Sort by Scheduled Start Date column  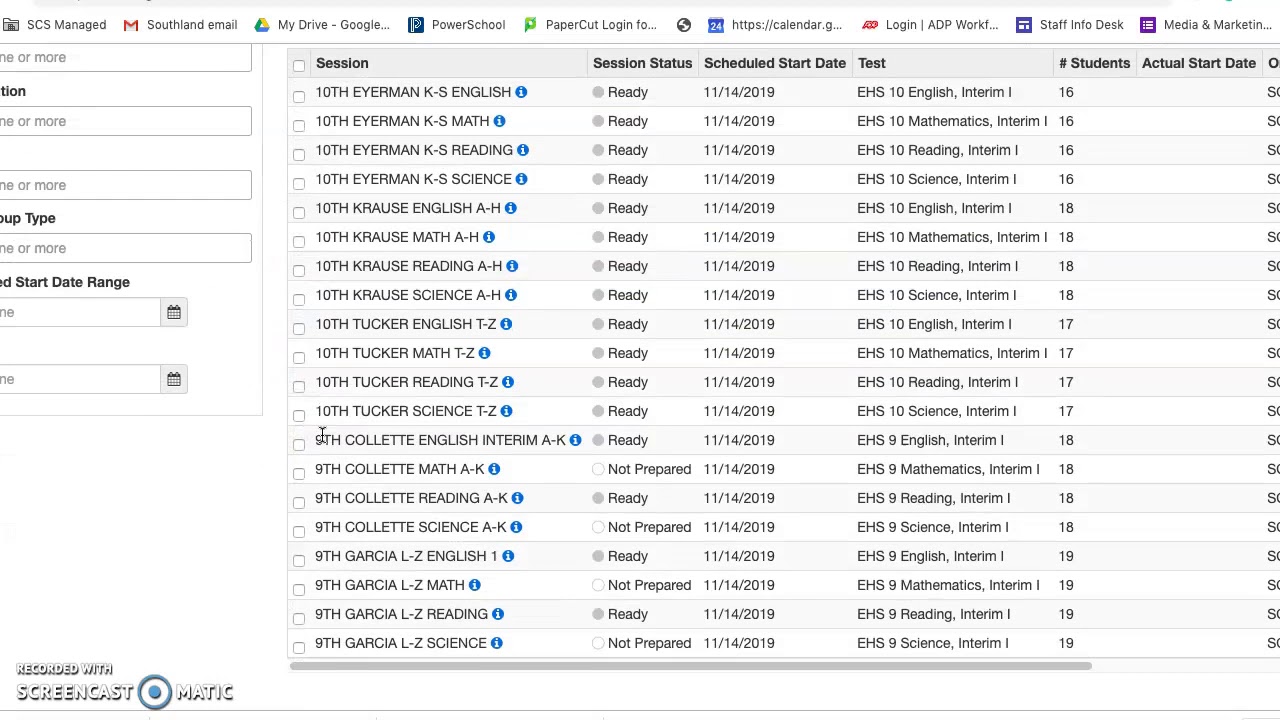tap(775, 63)
